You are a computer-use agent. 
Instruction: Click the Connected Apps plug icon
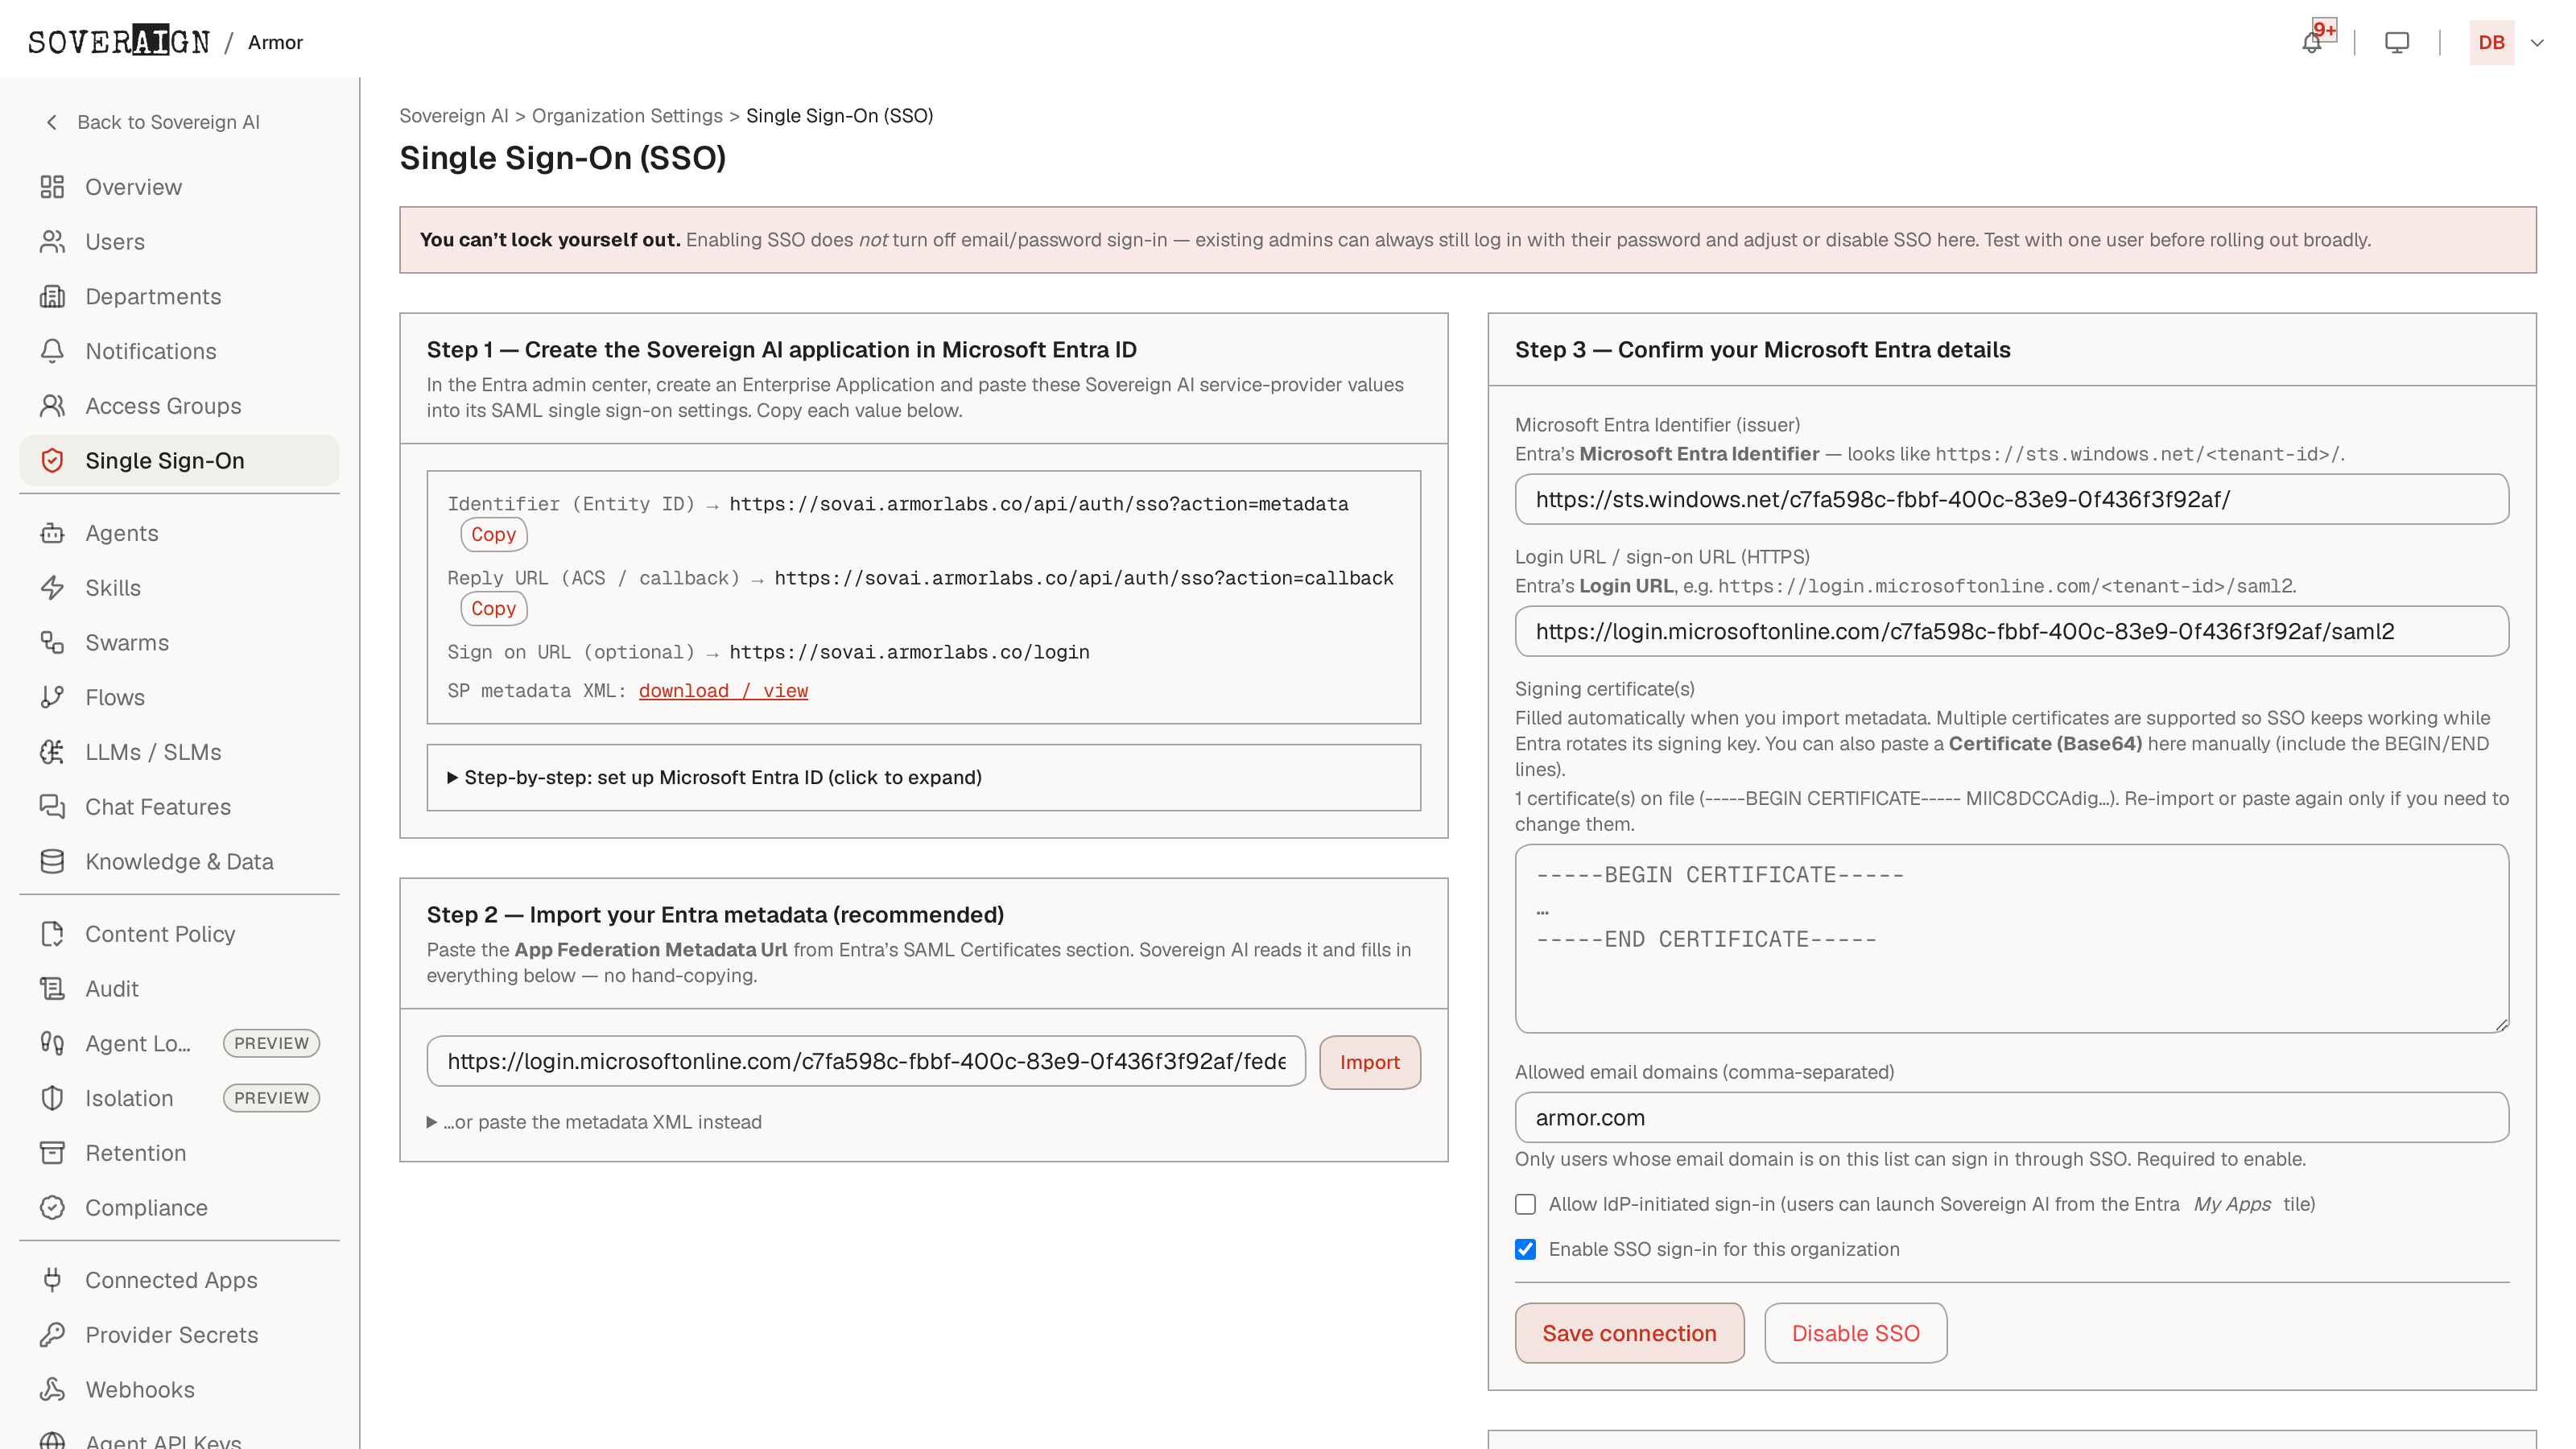[x=52, y=1280]
